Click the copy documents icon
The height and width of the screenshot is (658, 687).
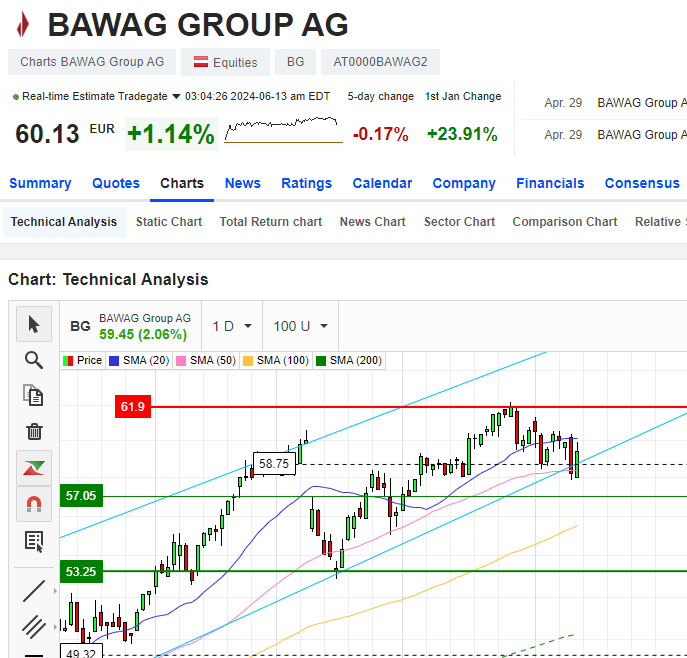34,396
